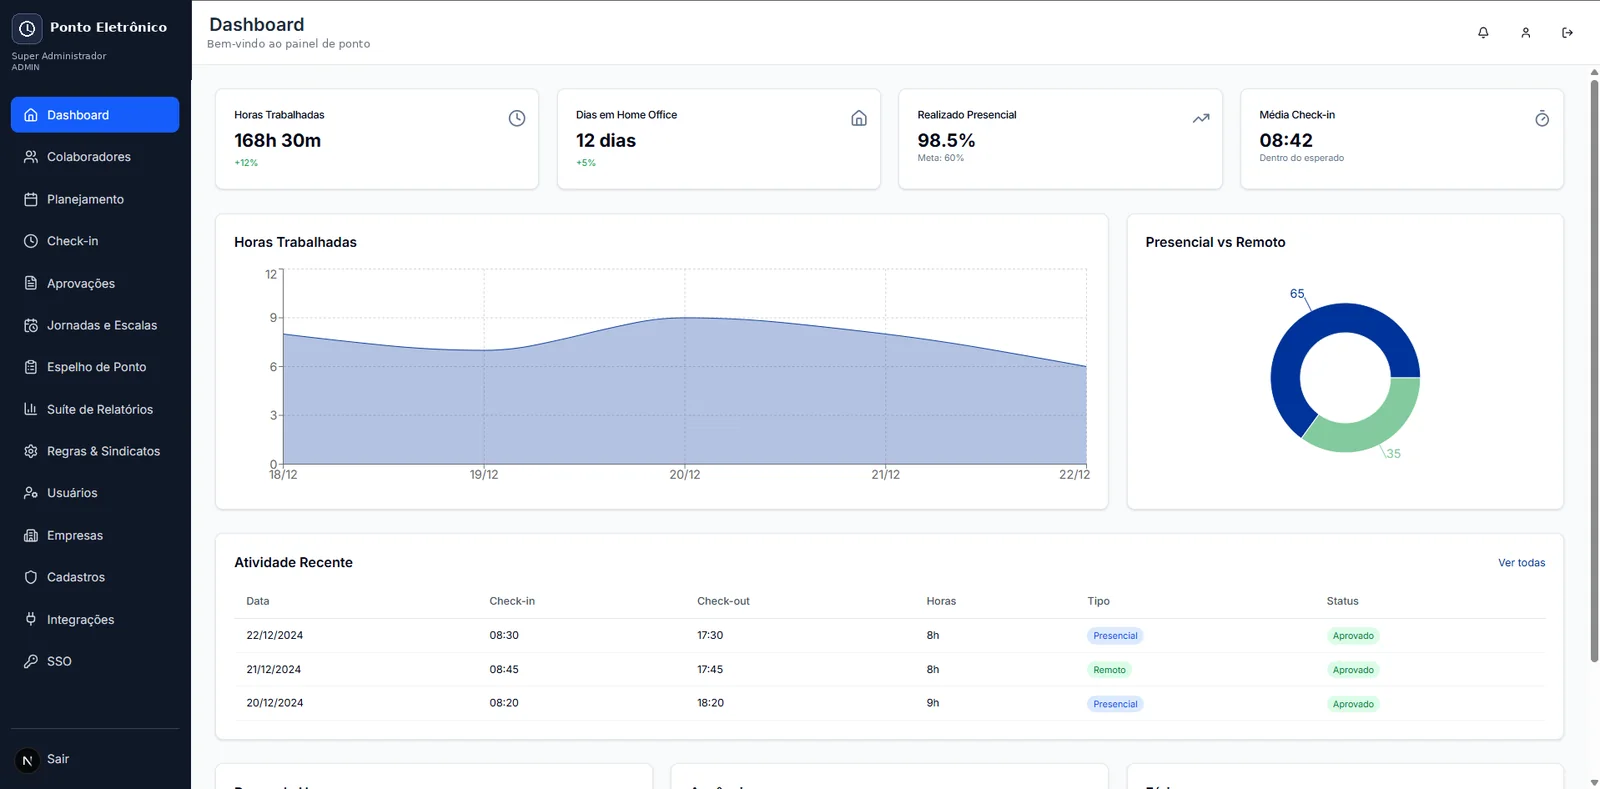Click the Suite de Relatórios chart icon
Image resolution: width=1600 pixels, height=789 pixels.
tap(31, 409)
